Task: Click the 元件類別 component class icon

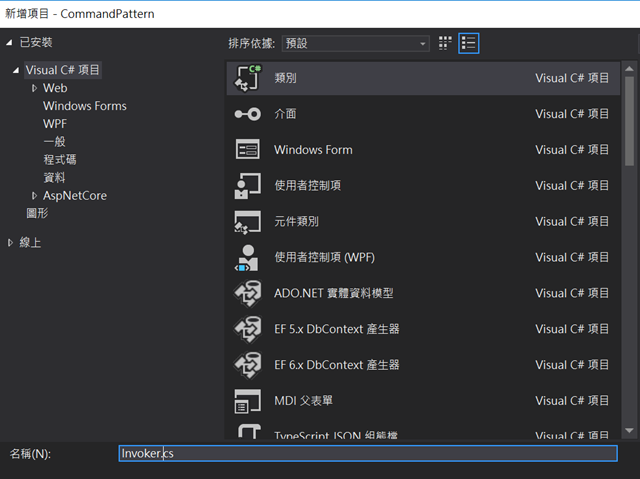Action: pos(247,222)
